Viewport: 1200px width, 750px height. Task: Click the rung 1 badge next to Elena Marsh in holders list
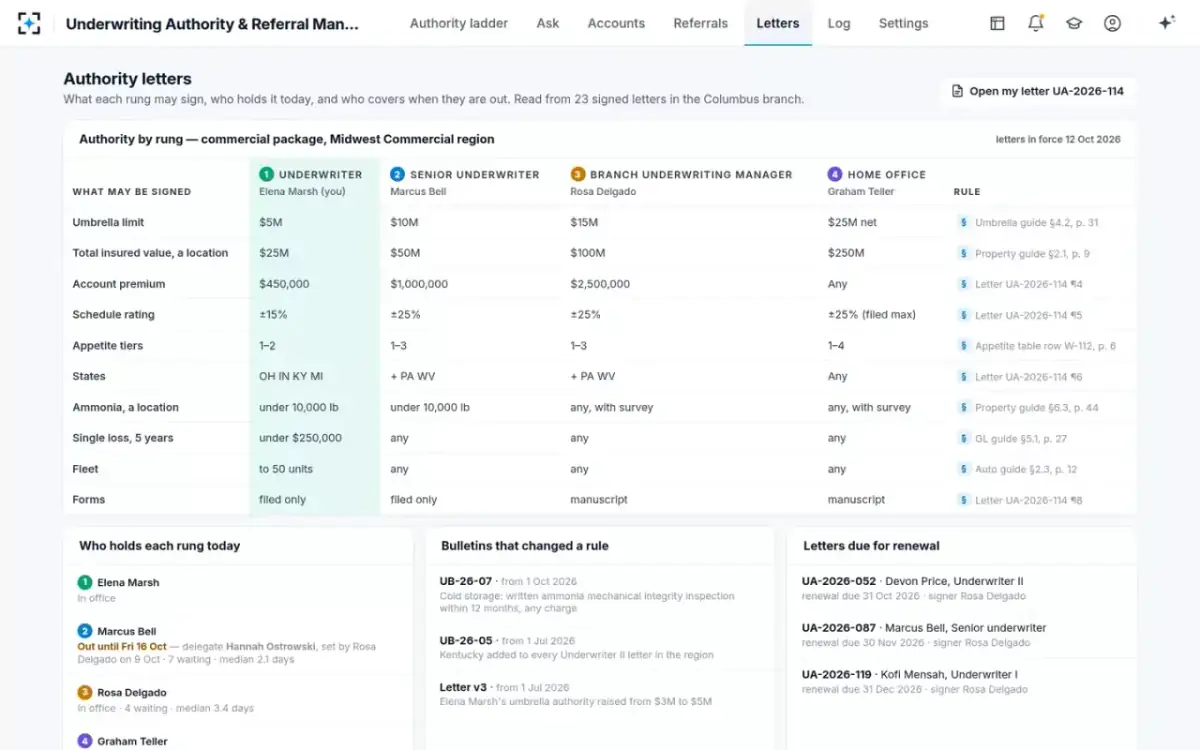point(85,582)
